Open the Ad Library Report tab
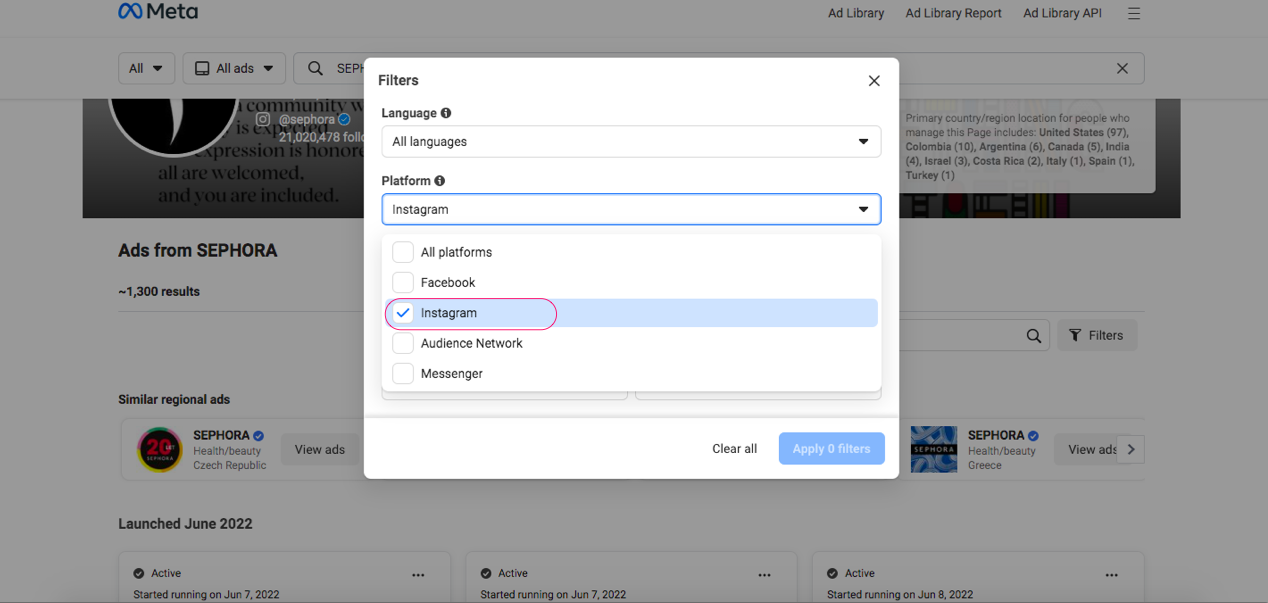The height and width of the screenshot is (603, 1268). click(953, 13)
